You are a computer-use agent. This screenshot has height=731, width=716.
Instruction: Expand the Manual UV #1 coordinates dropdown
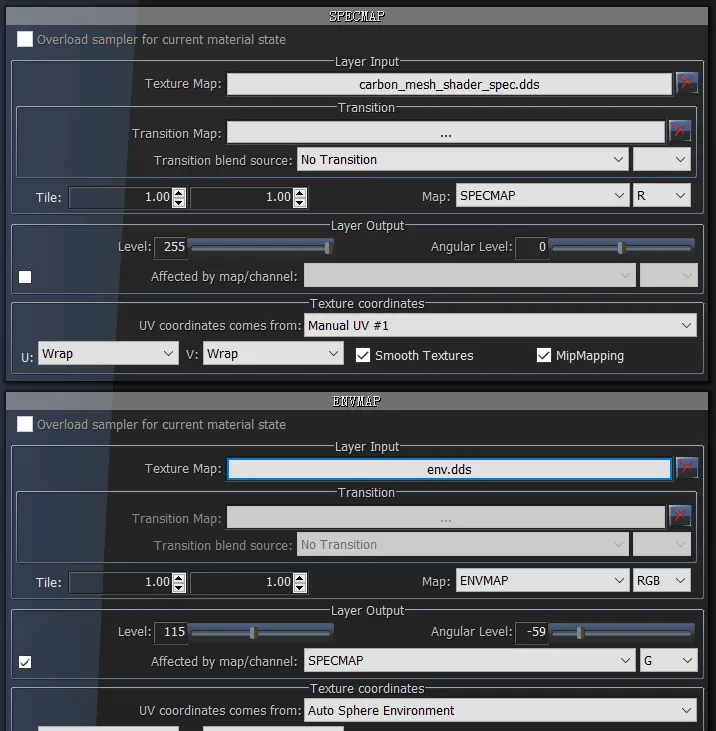coord(500,325)
